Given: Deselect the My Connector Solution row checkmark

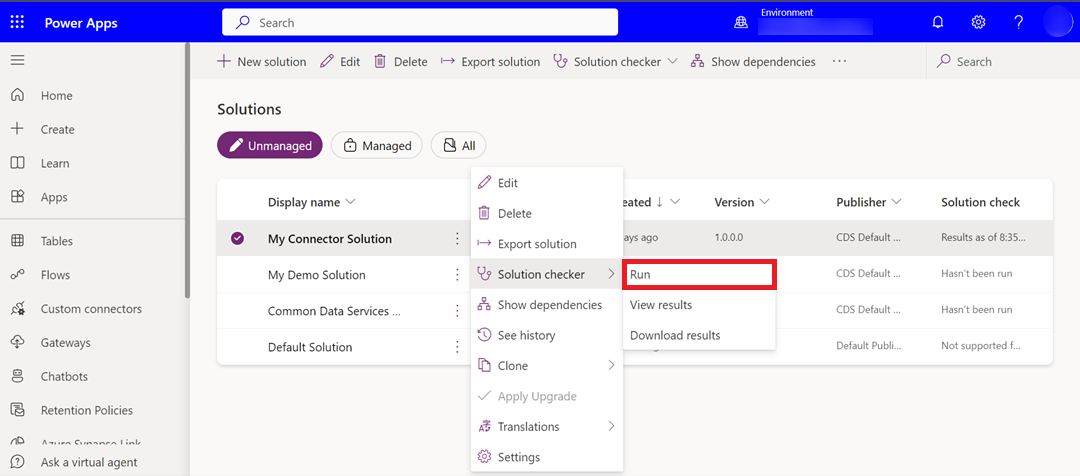Looking at the screenshot, I should (x=237, y=239).
